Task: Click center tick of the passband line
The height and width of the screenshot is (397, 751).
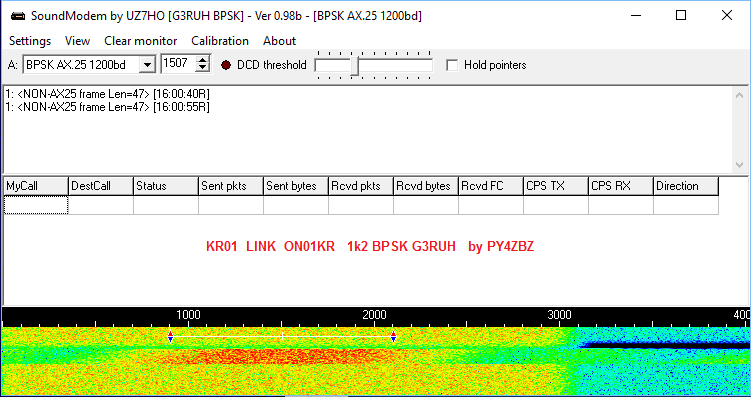Action: coord(282,337)
